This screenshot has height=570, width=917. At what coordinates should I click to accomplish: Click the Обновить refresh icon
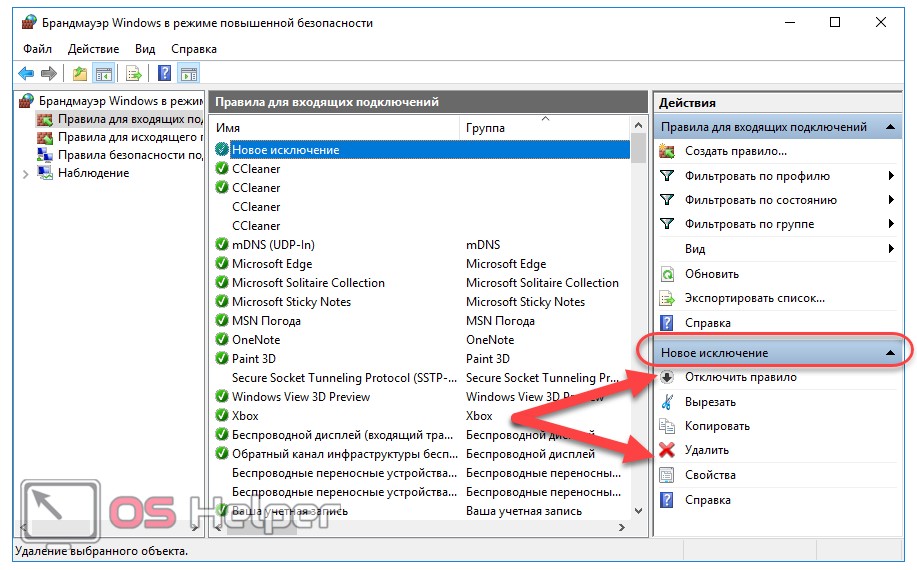click(x=667, y=274)
